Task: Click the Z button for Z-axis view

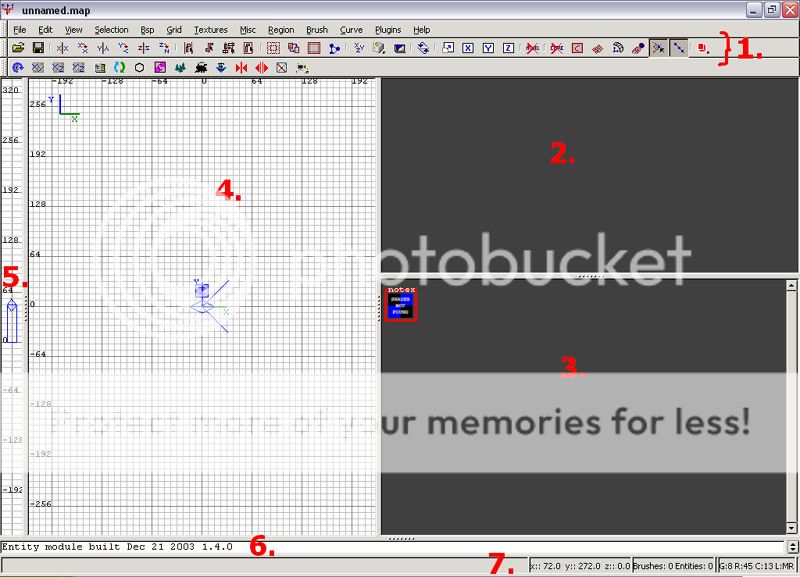Action: tap(509, 48)
